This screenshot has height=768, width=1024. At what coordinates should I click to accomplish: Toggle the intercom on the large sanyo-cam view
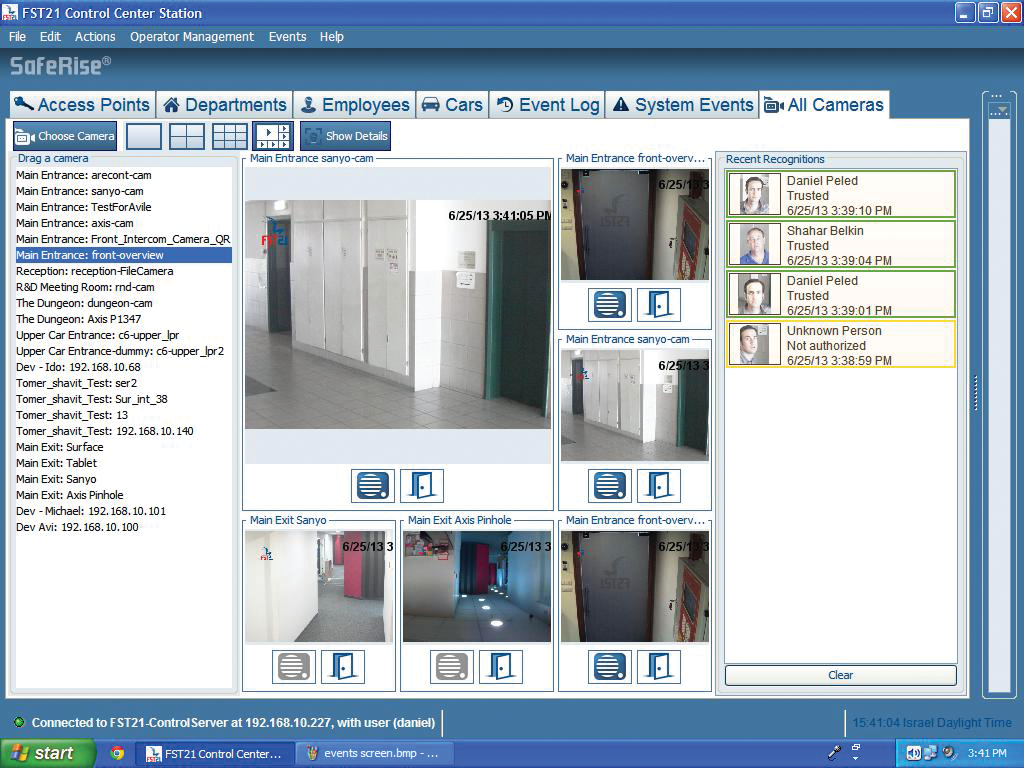(373, 485)
